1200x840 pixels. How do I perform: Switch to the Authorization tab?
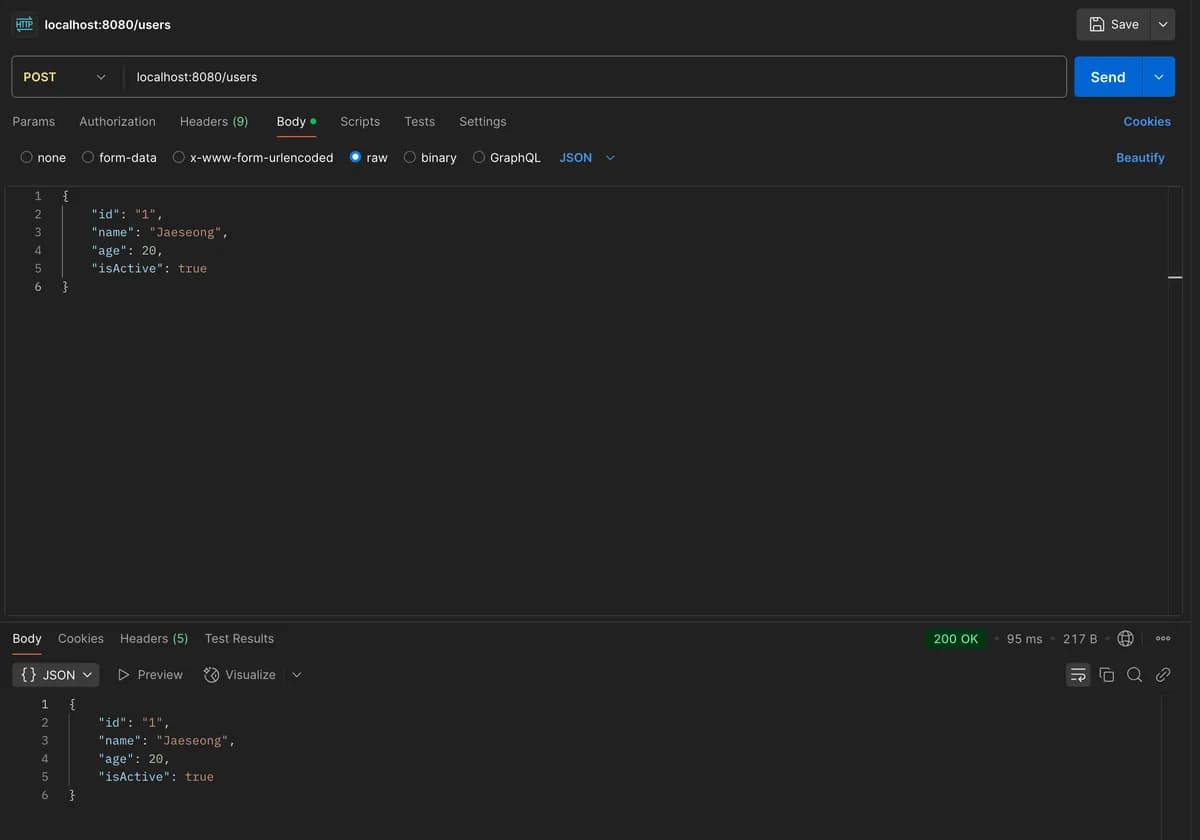(117, 121)
